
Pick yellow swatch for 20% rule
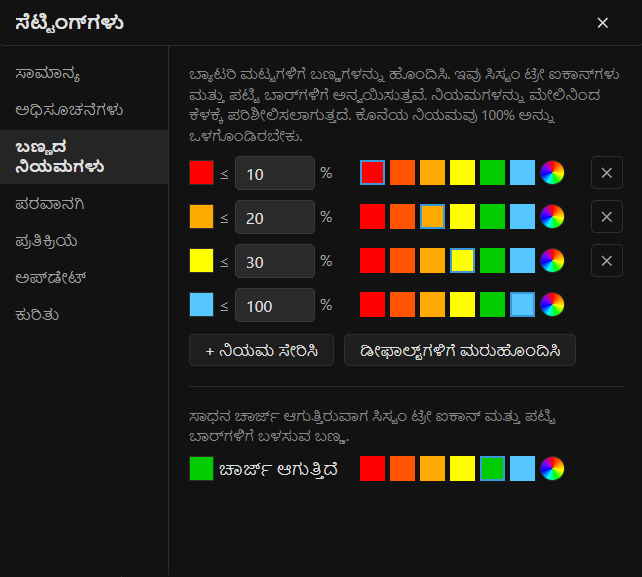click(x=462, y=217)
